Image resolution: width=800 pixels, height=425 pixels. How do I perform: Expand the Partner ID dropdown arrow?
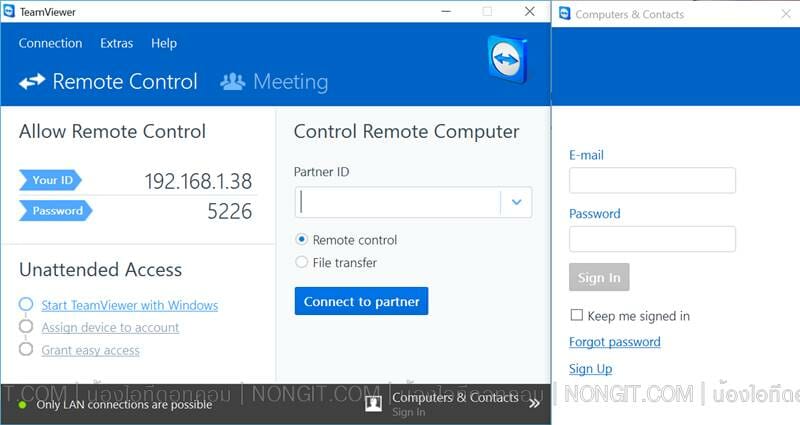point(516,202)
